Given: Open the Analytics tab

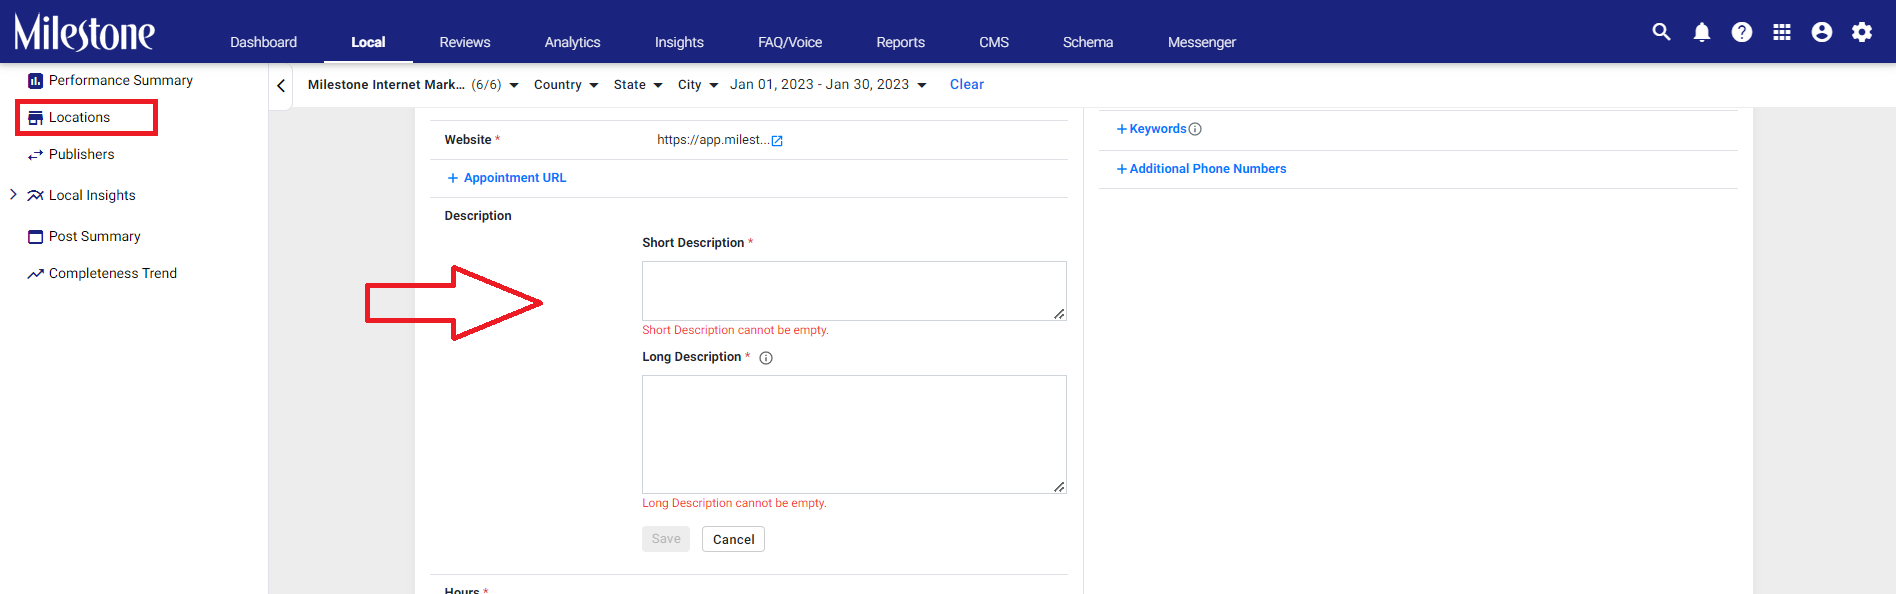Looking at the screenshot, I should [x=572, y=42].
